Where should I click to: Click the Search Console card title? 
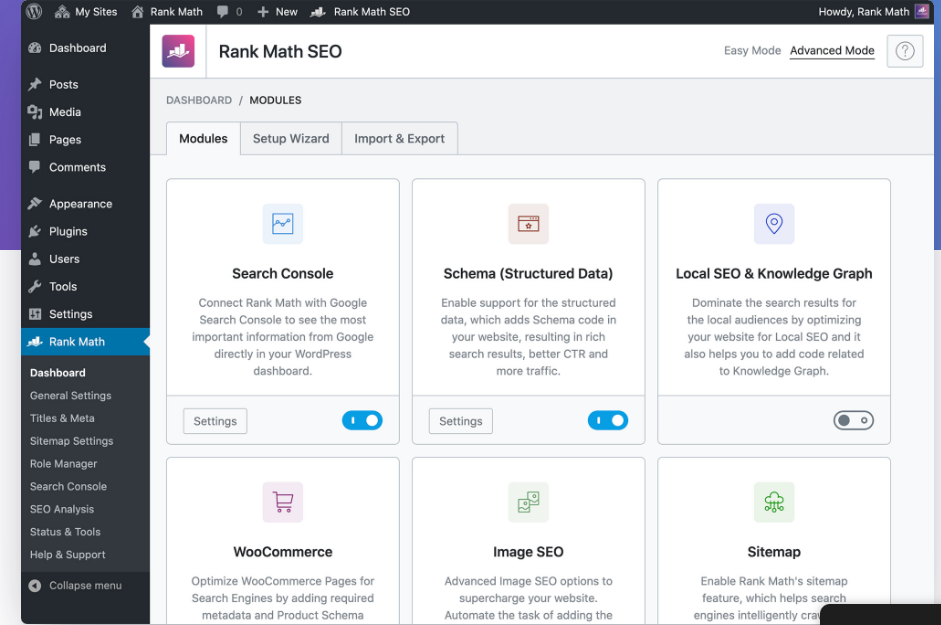tap(283, 274)
